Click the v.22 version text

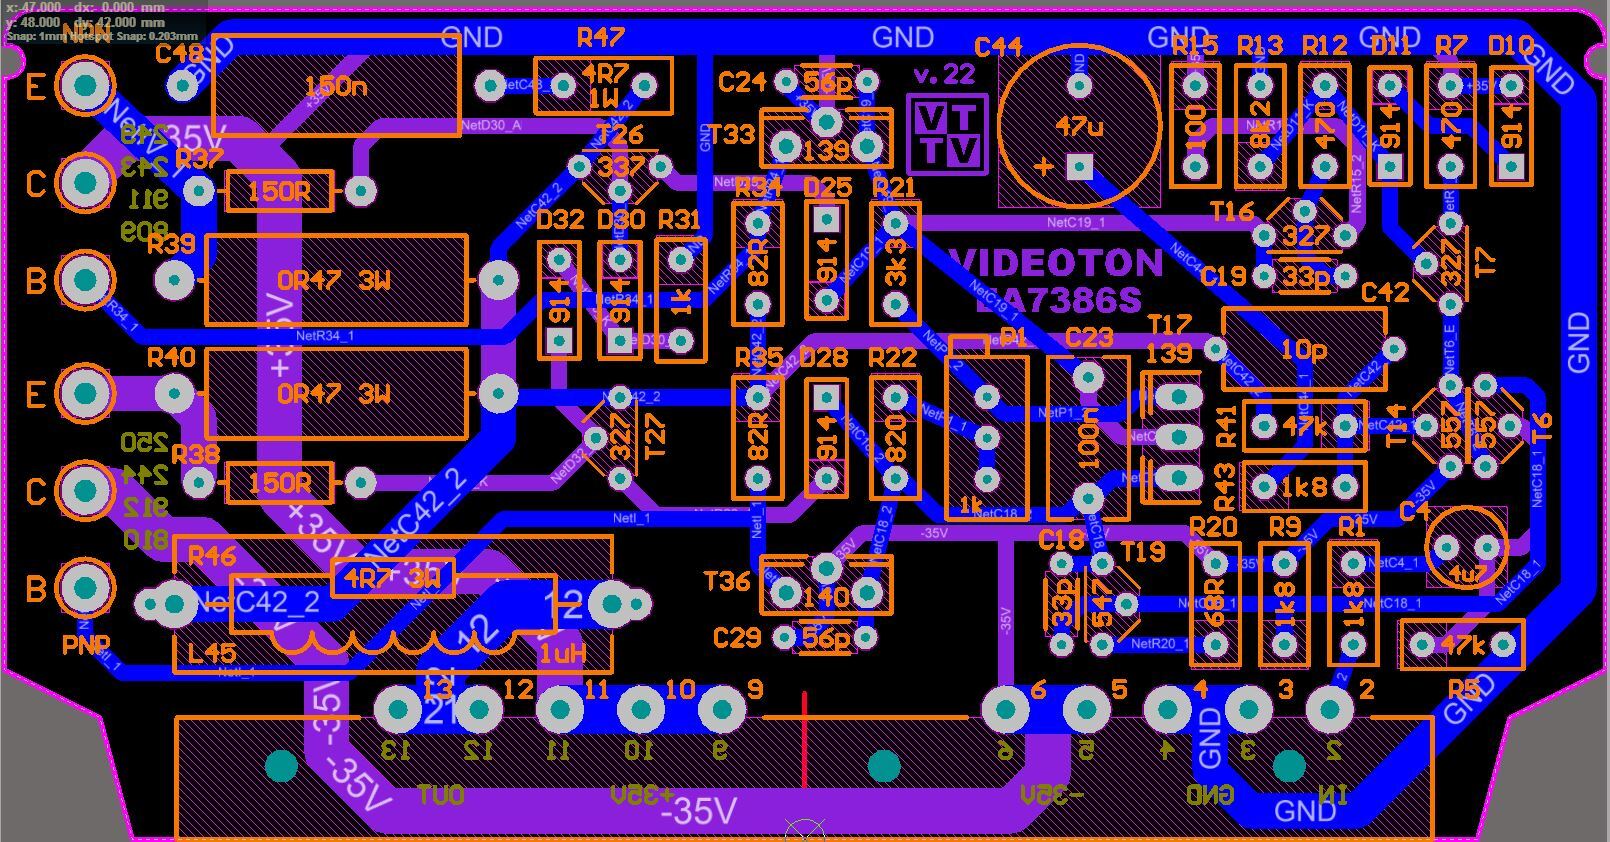click(945, 74)
